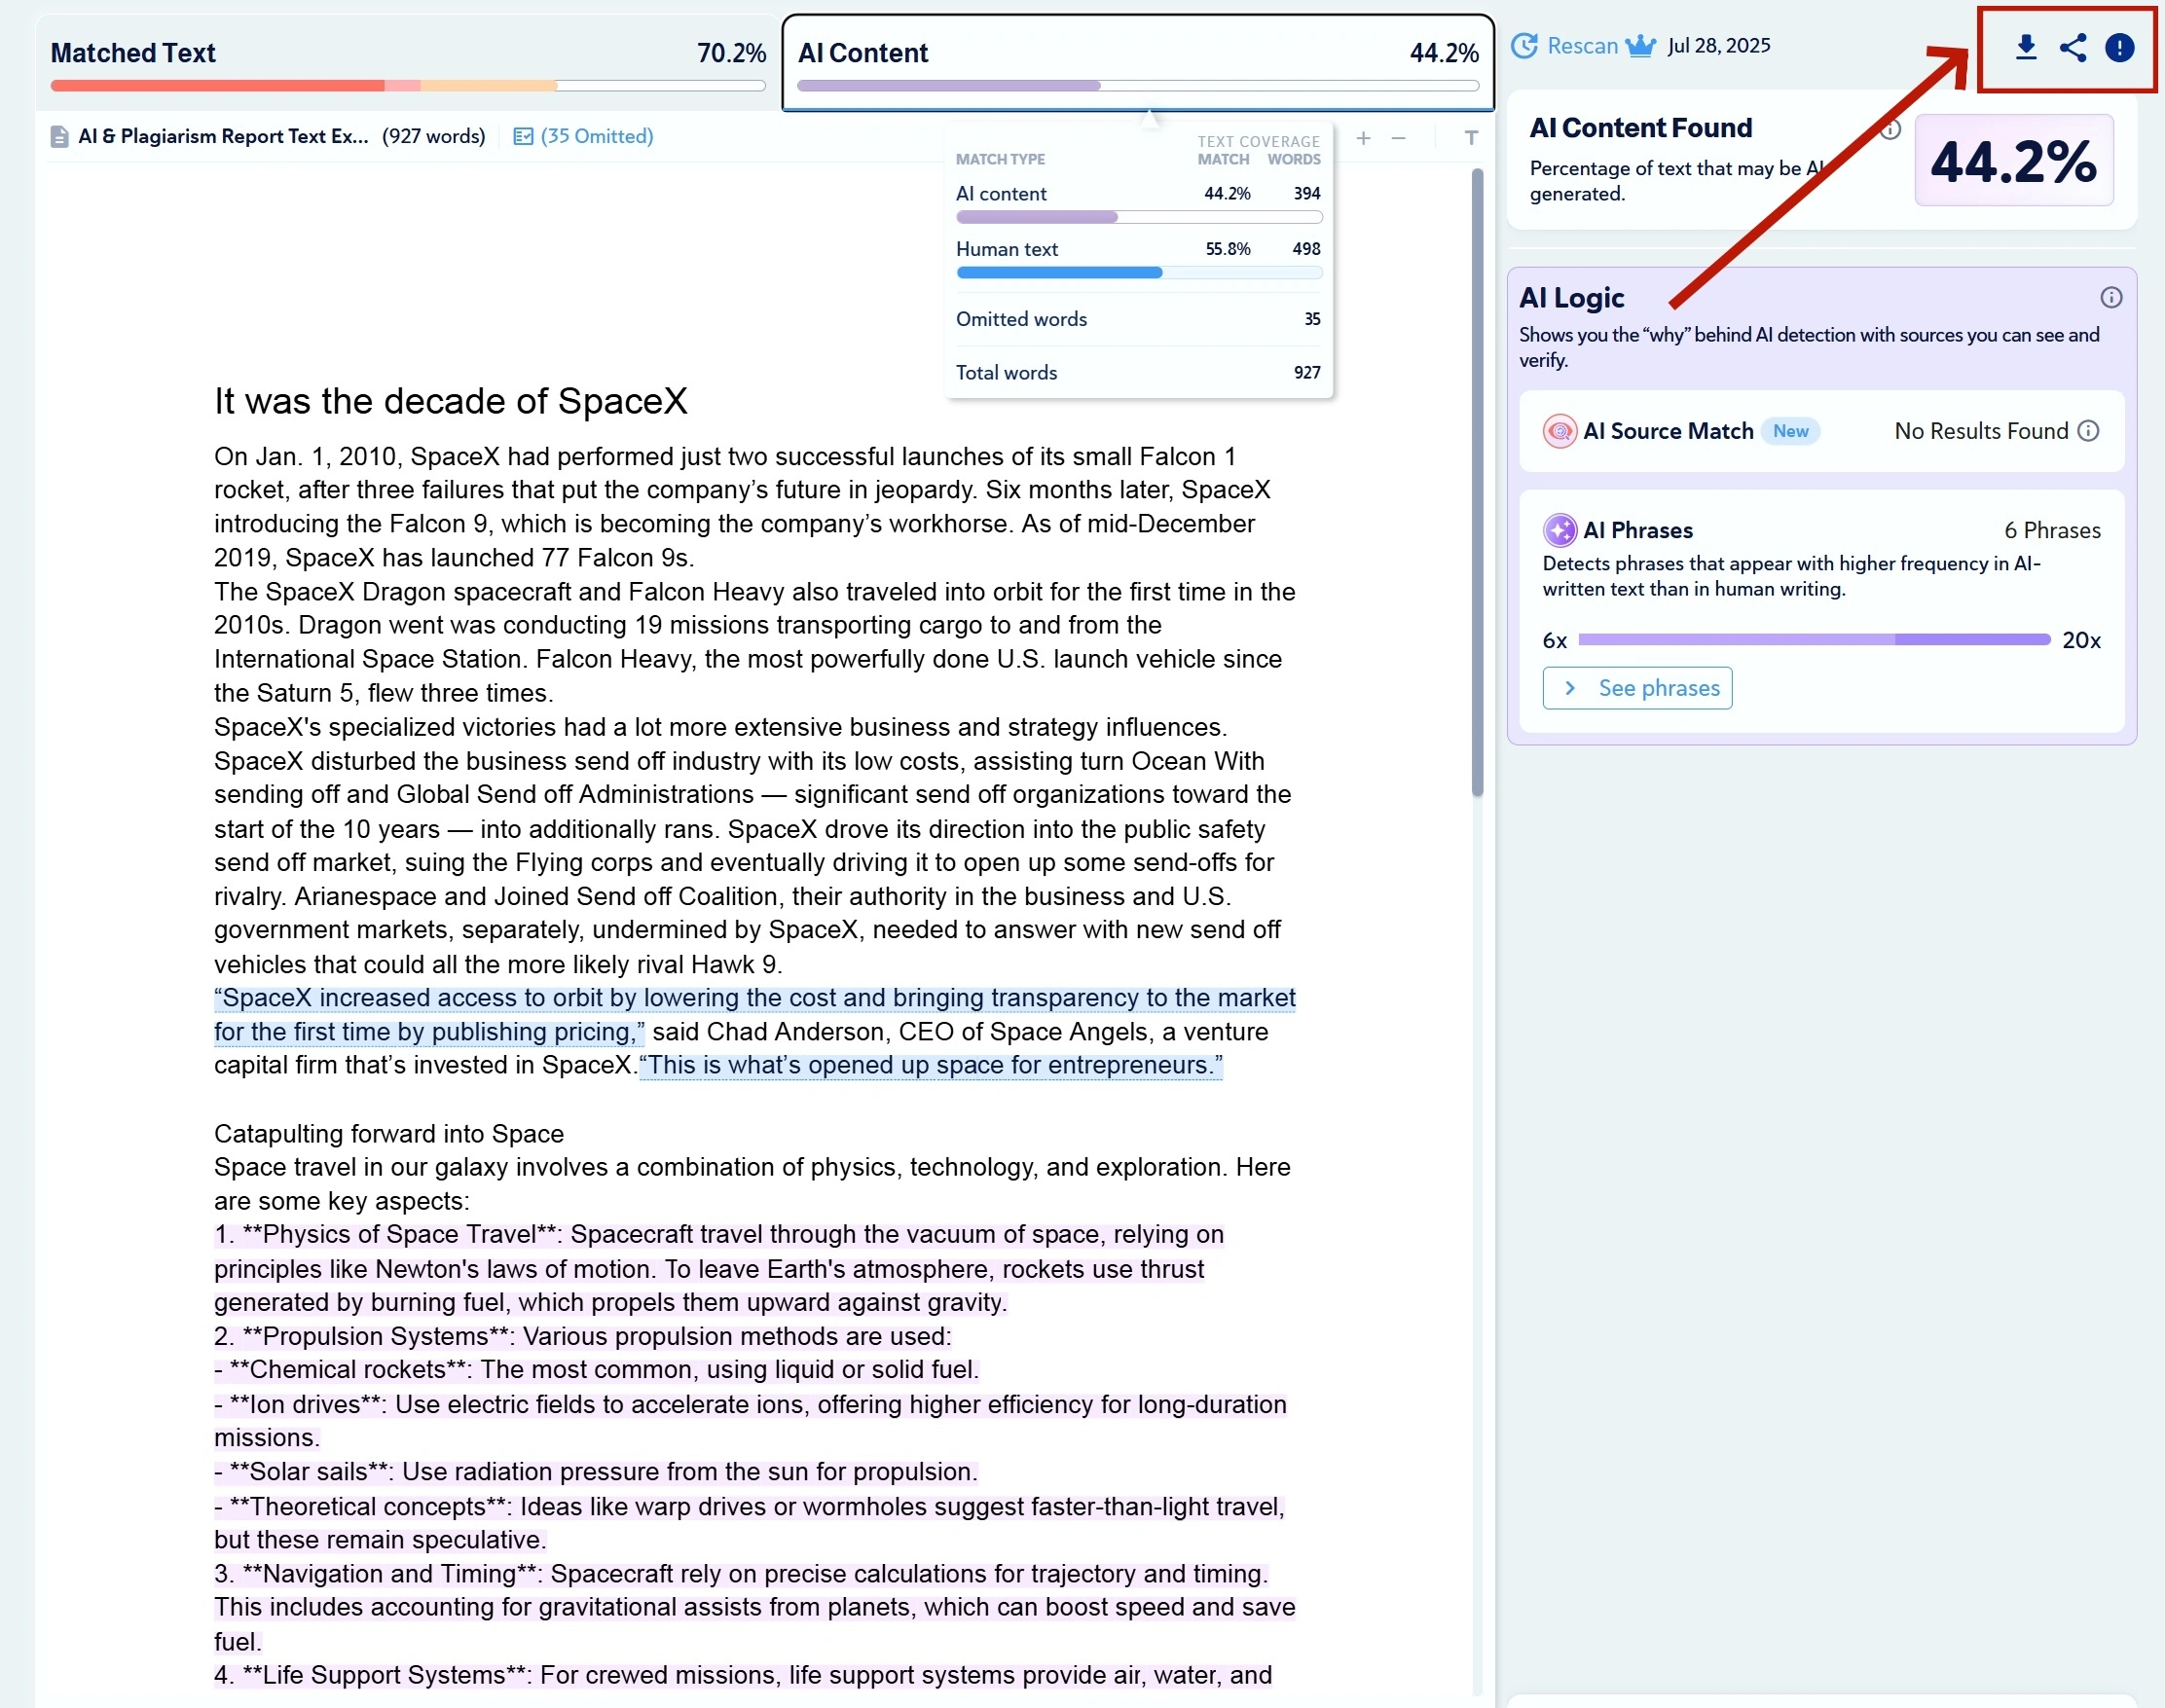This screenshot has height=1708, width=2165.
Task: Click AI content row in coverage popup
Action: 1138,203
